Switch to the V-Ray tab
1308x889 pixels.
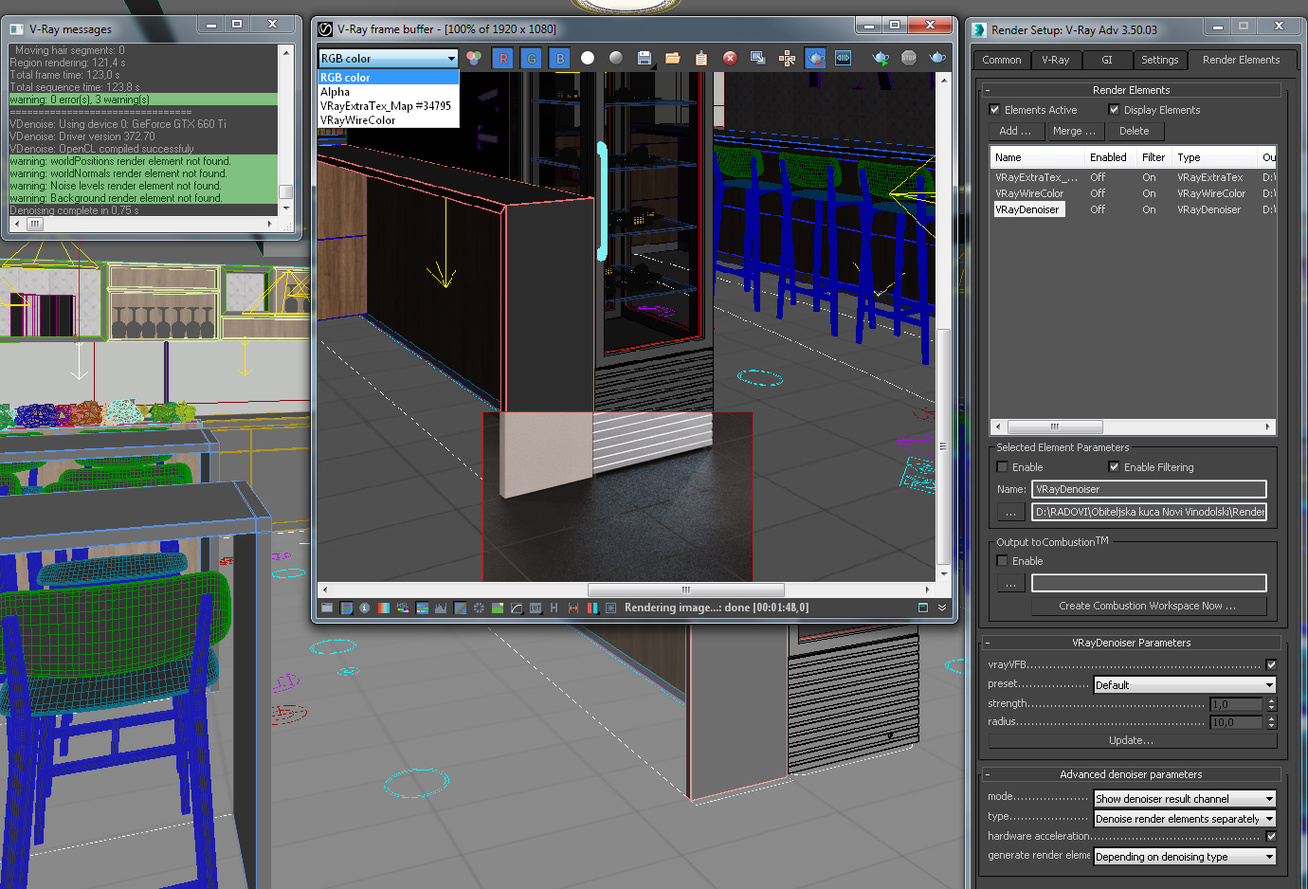1055,60
